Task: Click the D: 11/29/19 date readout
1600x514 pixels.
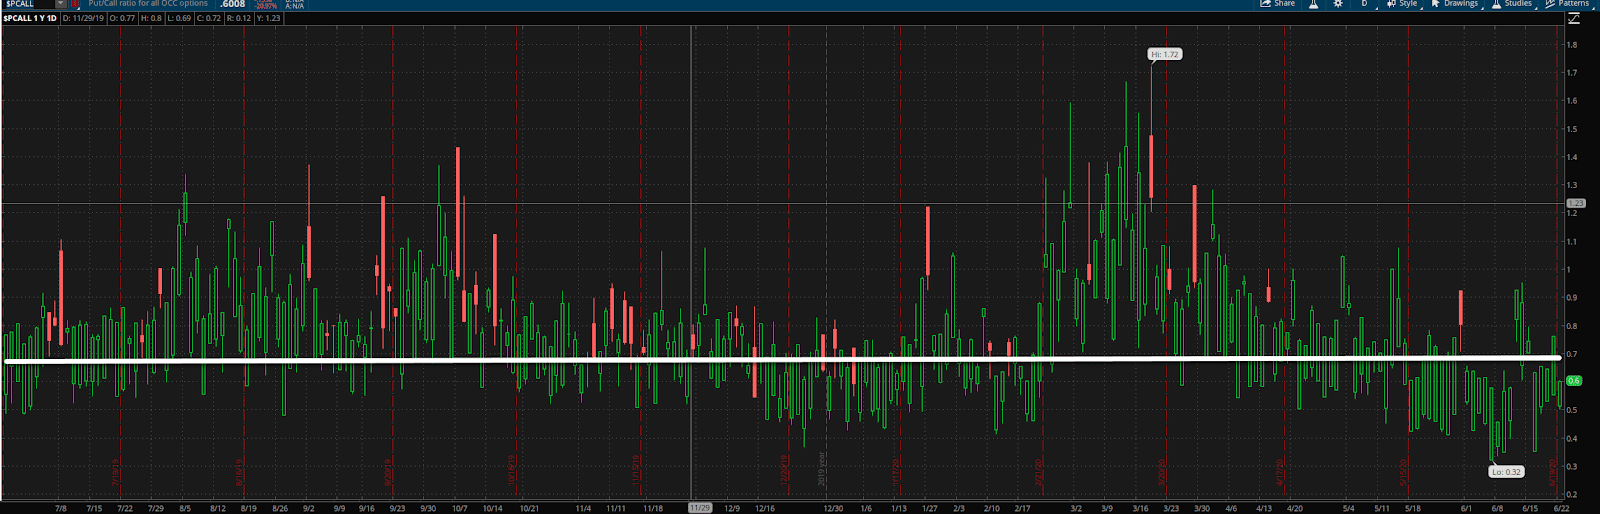Action: pyautogui.click(x=83, y=18)
